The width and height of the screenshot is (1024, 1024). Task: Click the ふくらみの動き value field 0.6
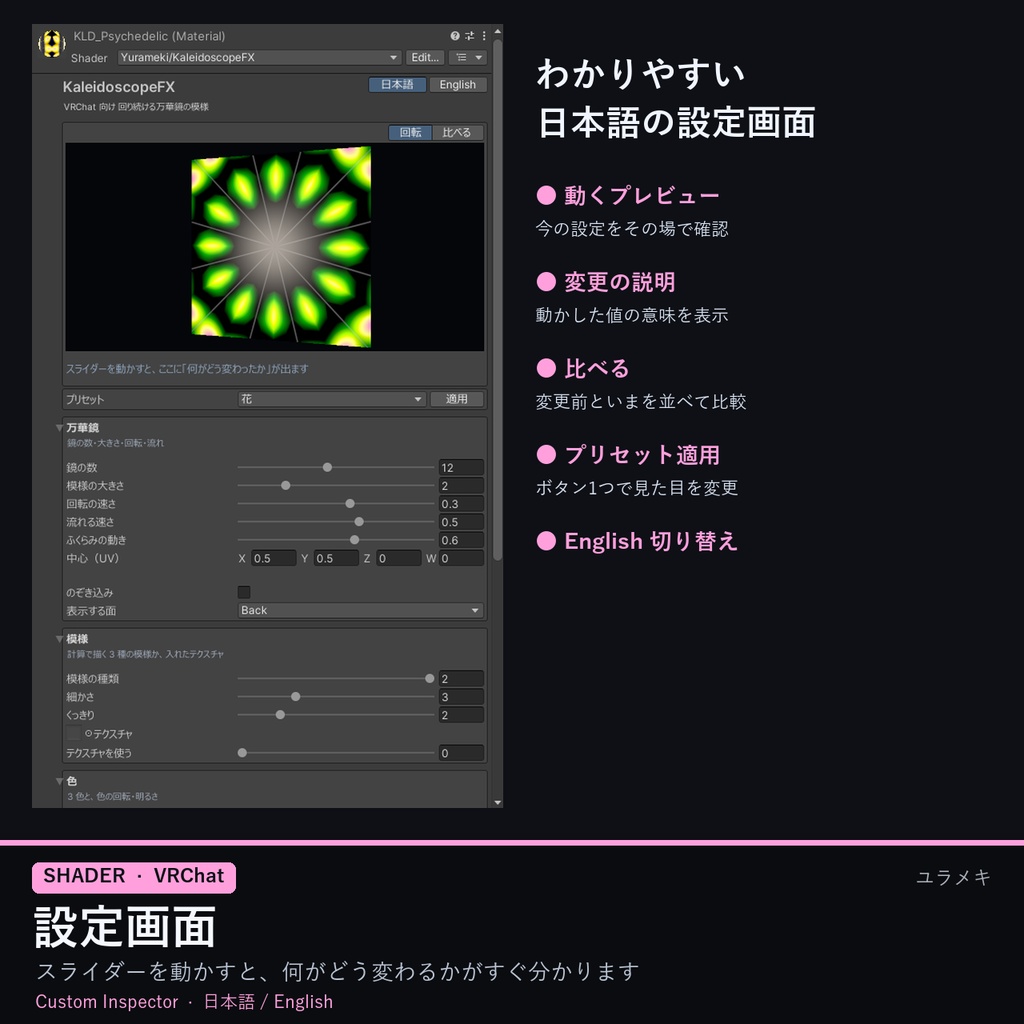pos(461,540)
